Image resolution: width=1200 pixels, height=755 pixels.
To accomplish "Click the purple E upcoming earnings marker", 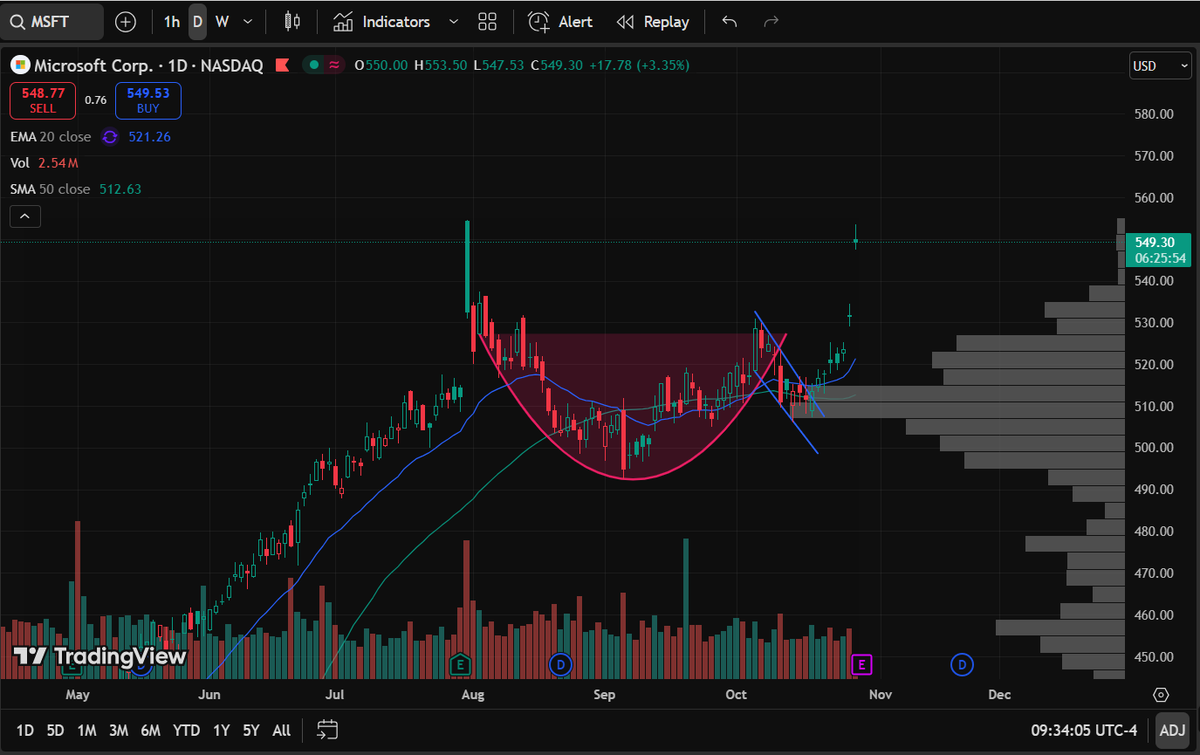I will pos(862,664).
